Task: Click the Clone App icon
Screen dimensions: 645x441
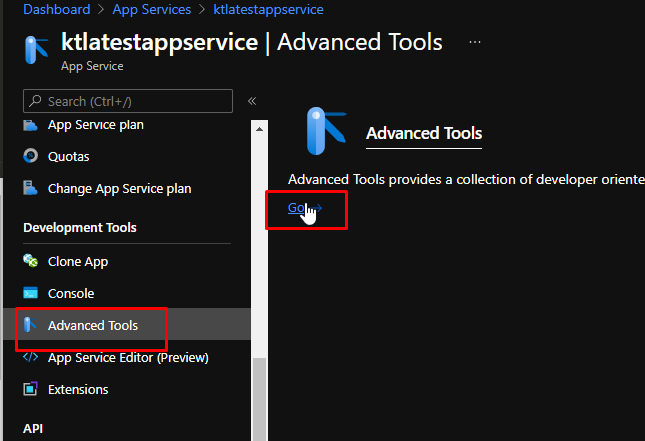Action: 30,261
